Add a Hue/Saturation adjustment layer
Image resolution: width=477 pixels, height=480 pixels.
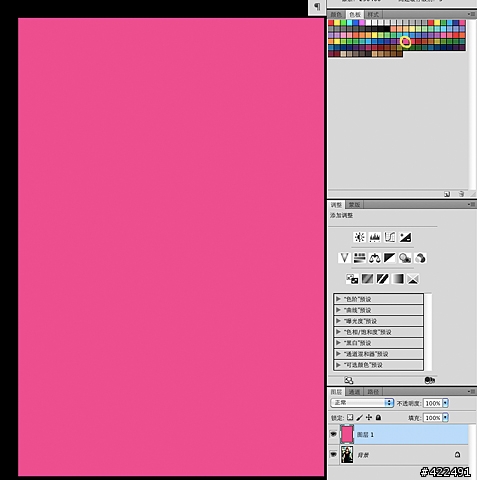pos(359,258)
